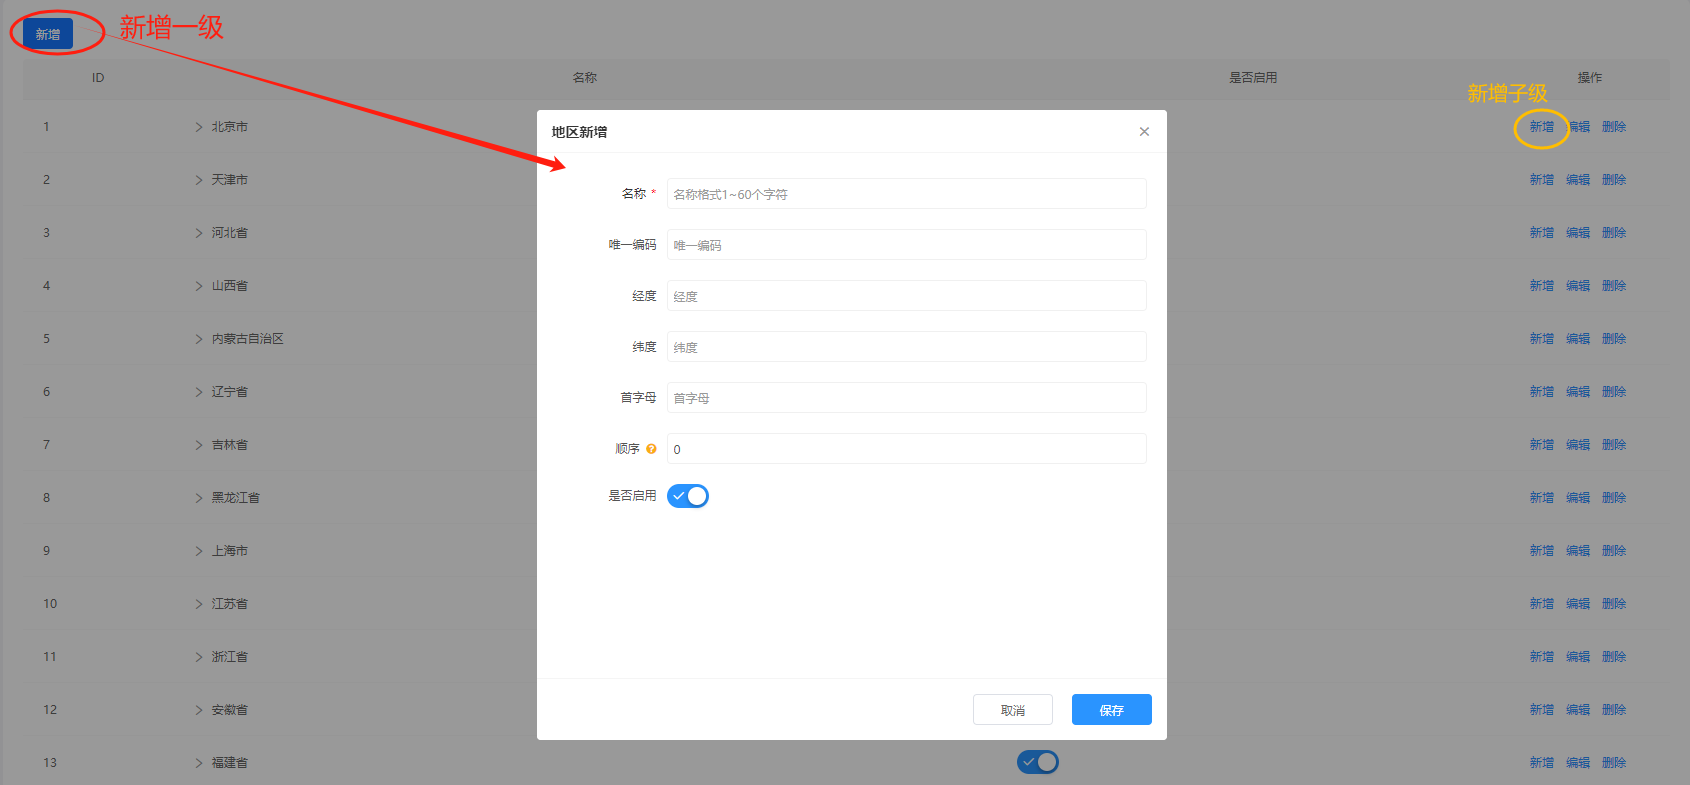
Task: Click the 唯一编码 input field
Action: [x=906, y=245]
